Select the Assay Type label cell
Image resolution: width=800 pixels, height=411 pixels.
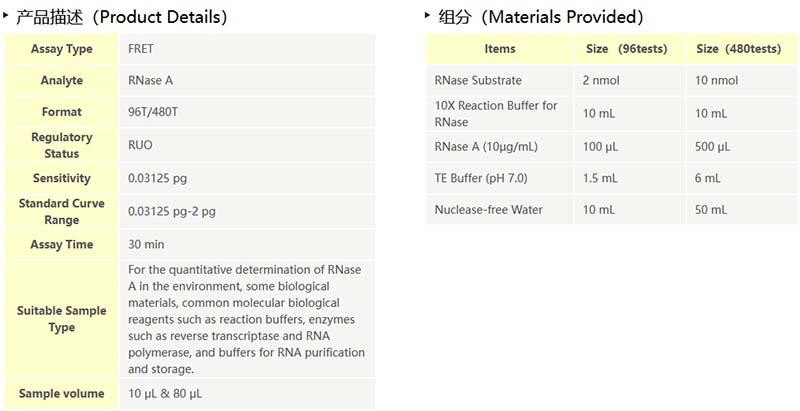[62, 49]
